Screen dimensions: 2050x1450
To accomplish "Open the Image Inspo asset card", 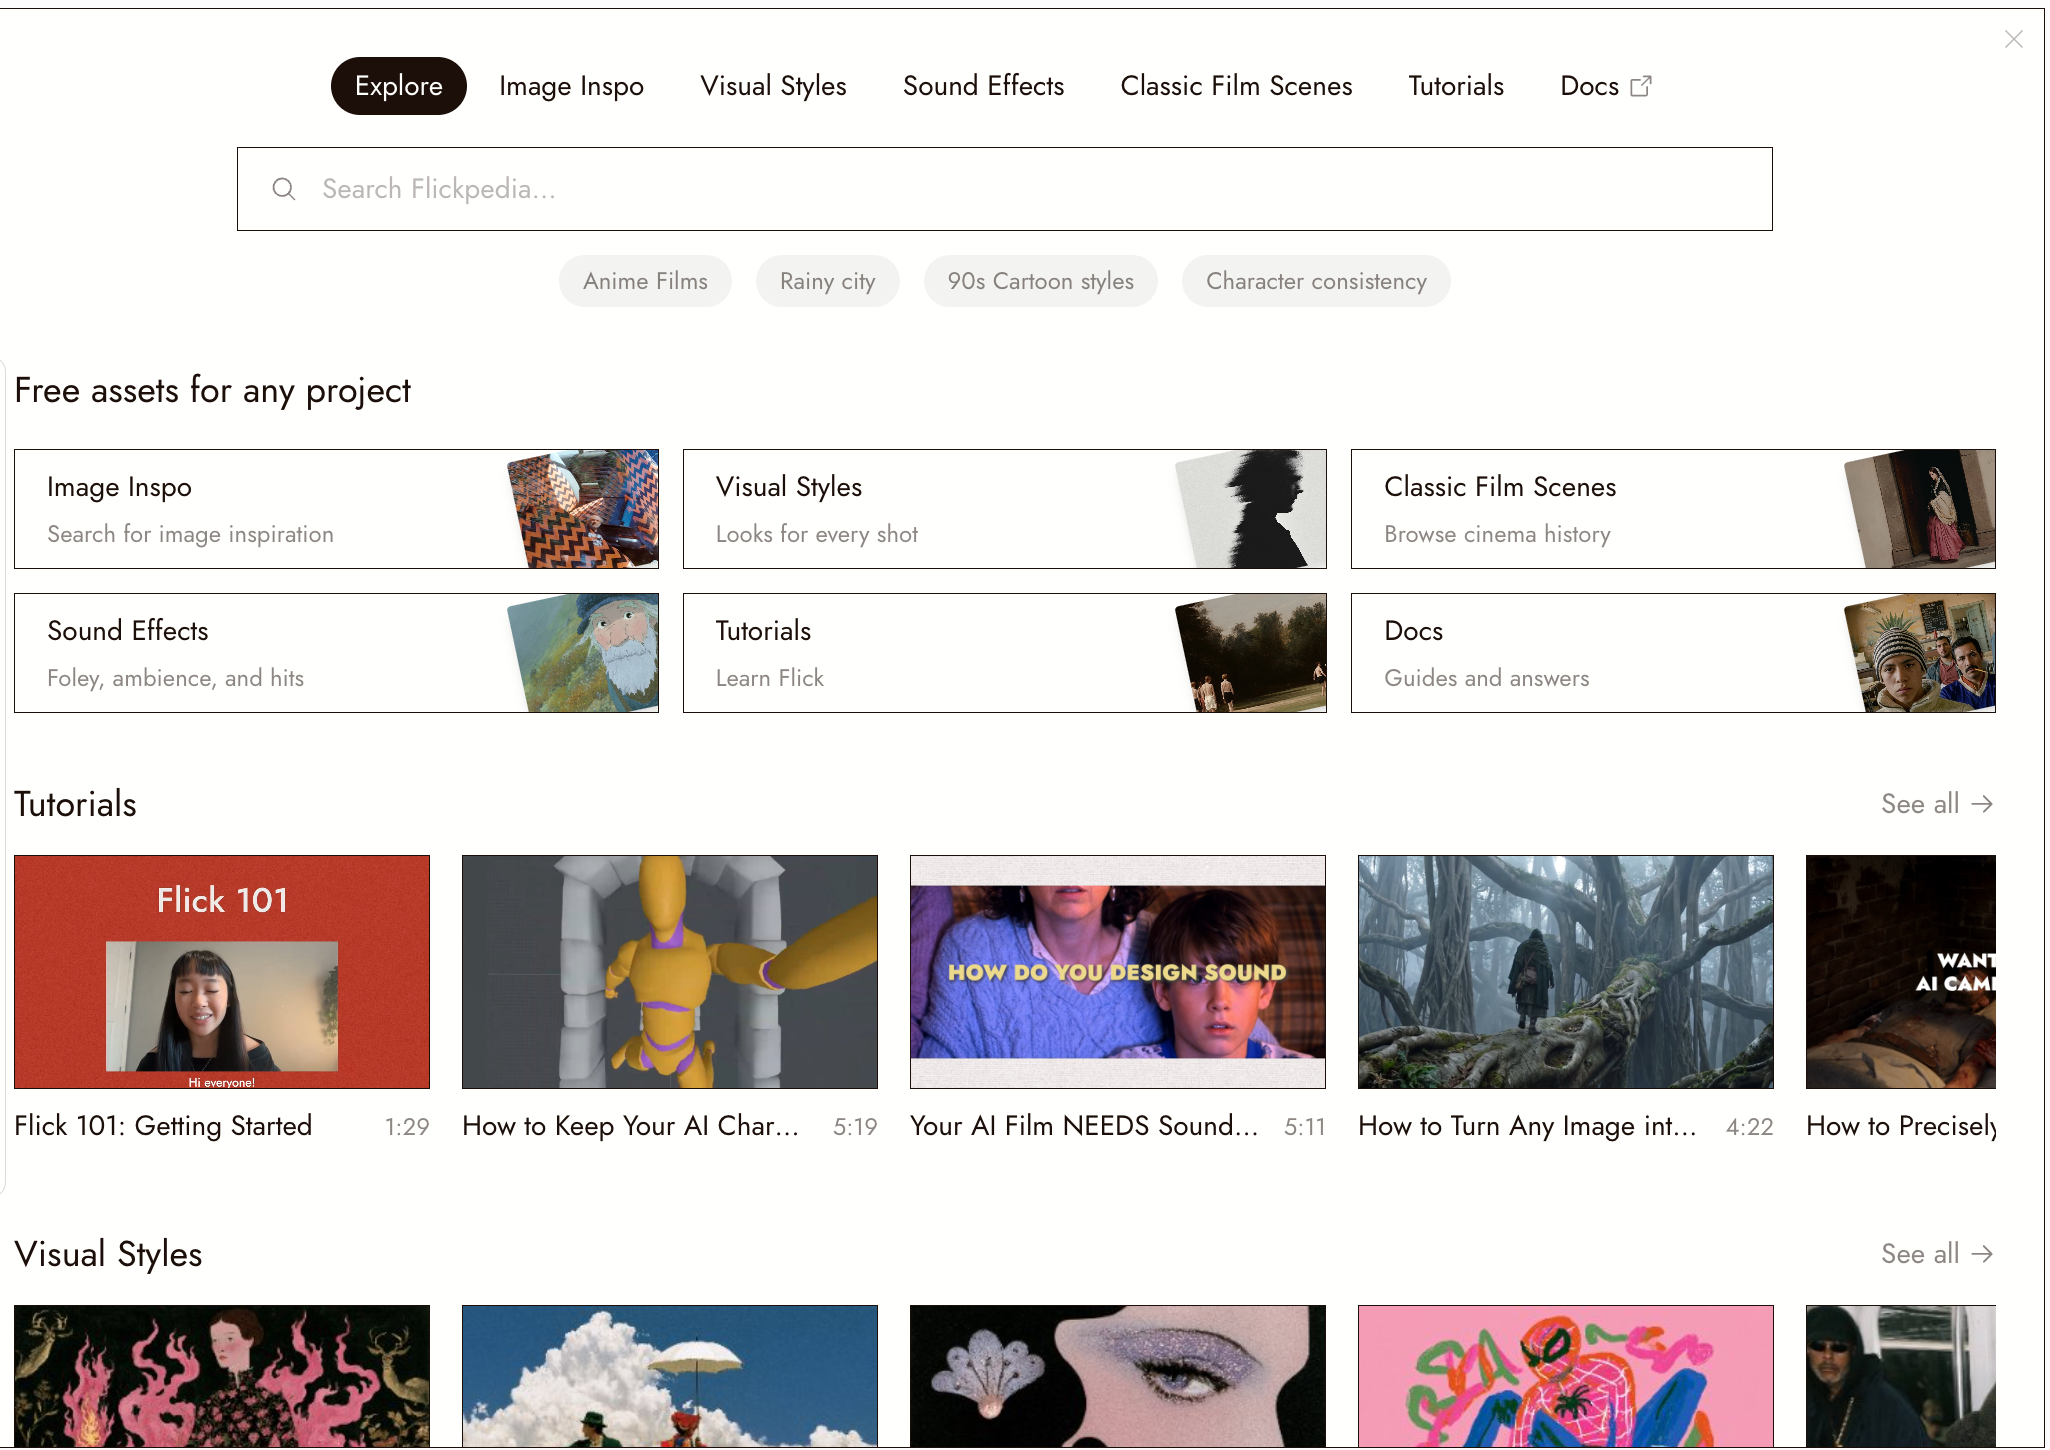I will [x=336, y=509].
